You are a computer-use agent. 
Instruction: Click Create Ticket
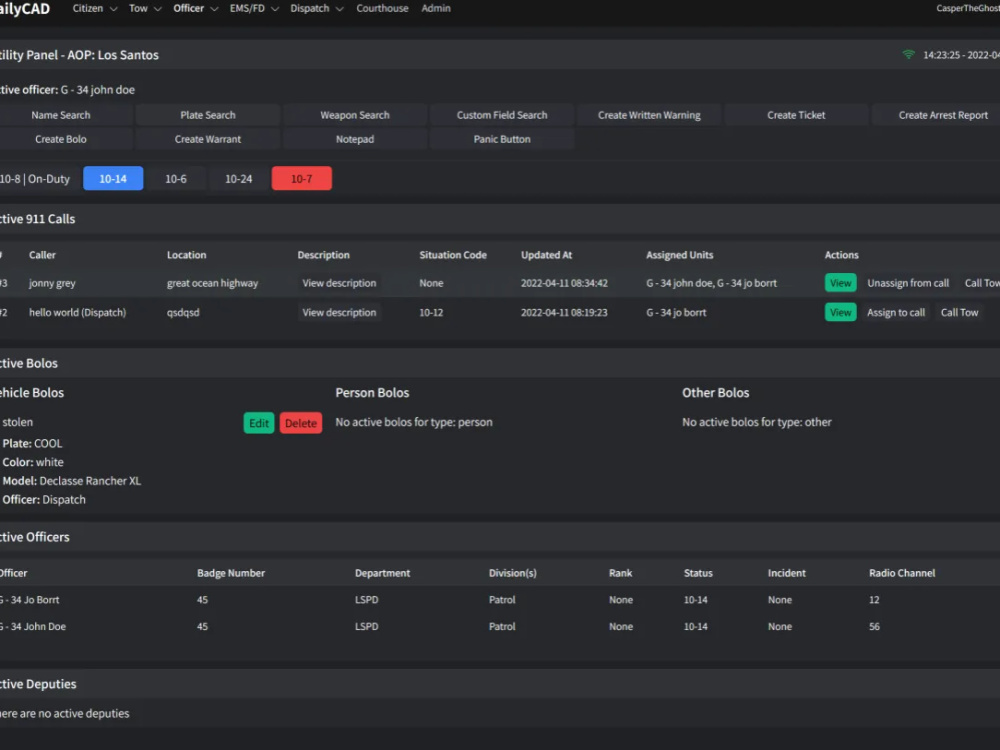(x=796, y=115)
